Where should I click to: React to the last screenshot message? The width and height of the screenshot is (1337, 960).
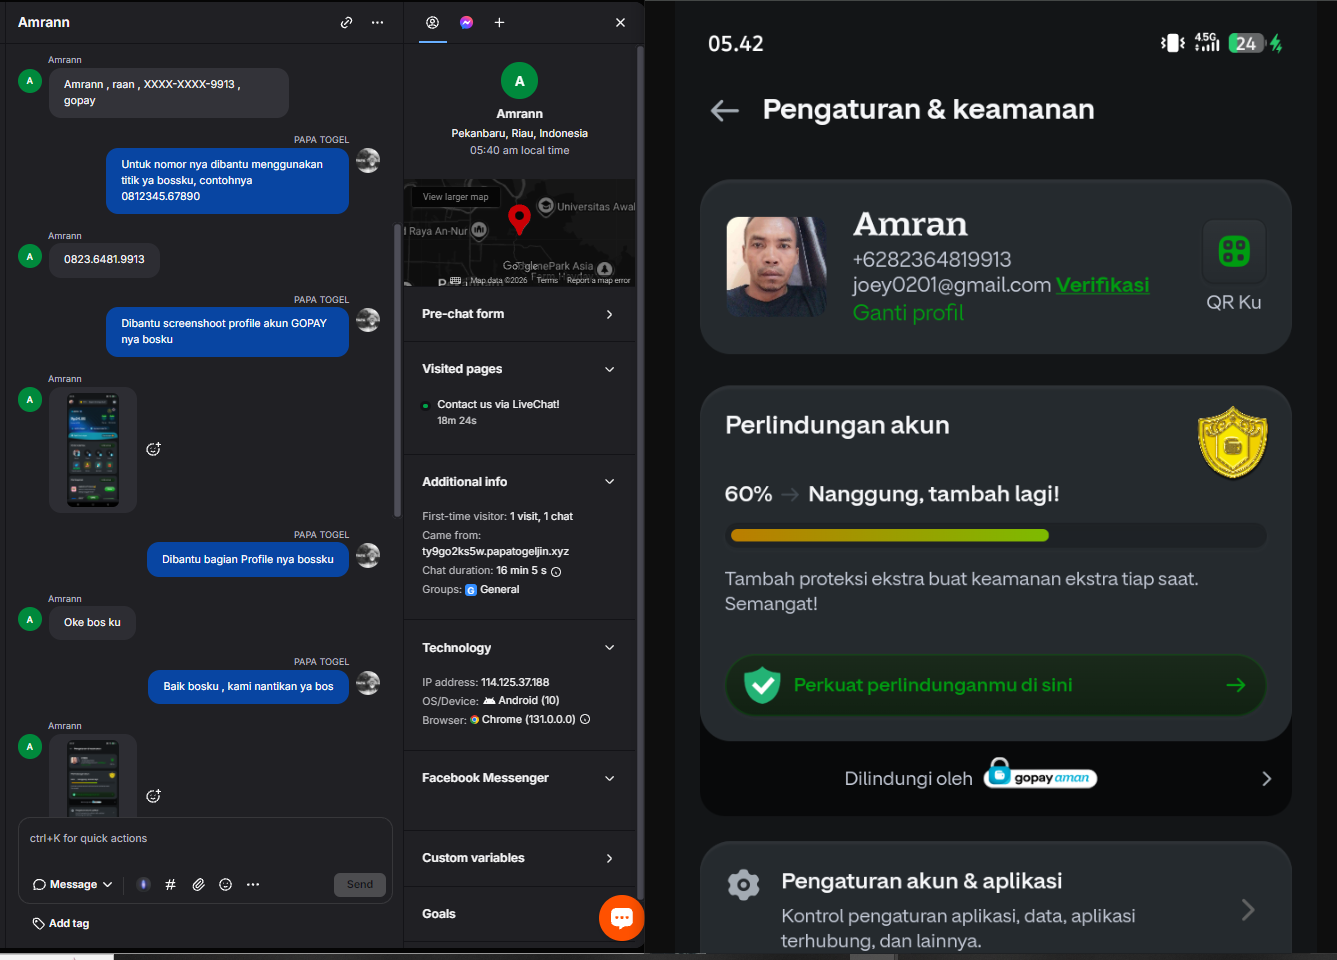pos(153,796)
